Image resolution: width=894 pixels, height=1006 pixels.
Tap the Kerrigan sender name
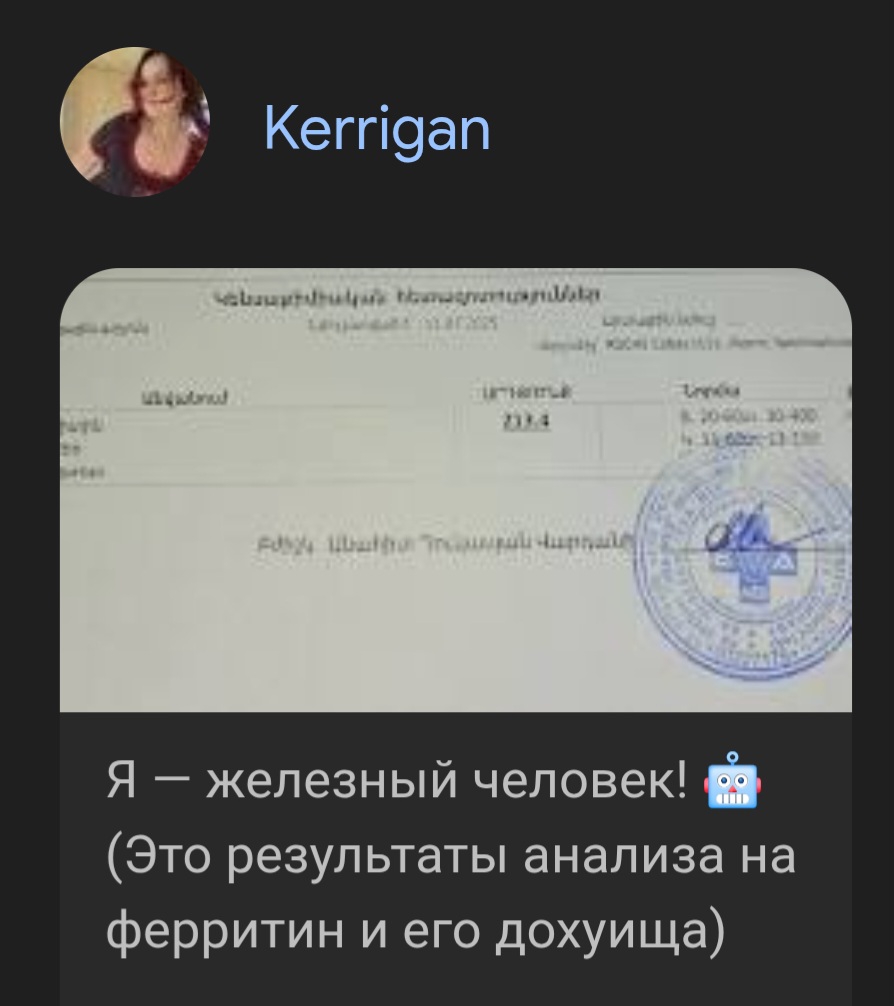pos(377,130)
